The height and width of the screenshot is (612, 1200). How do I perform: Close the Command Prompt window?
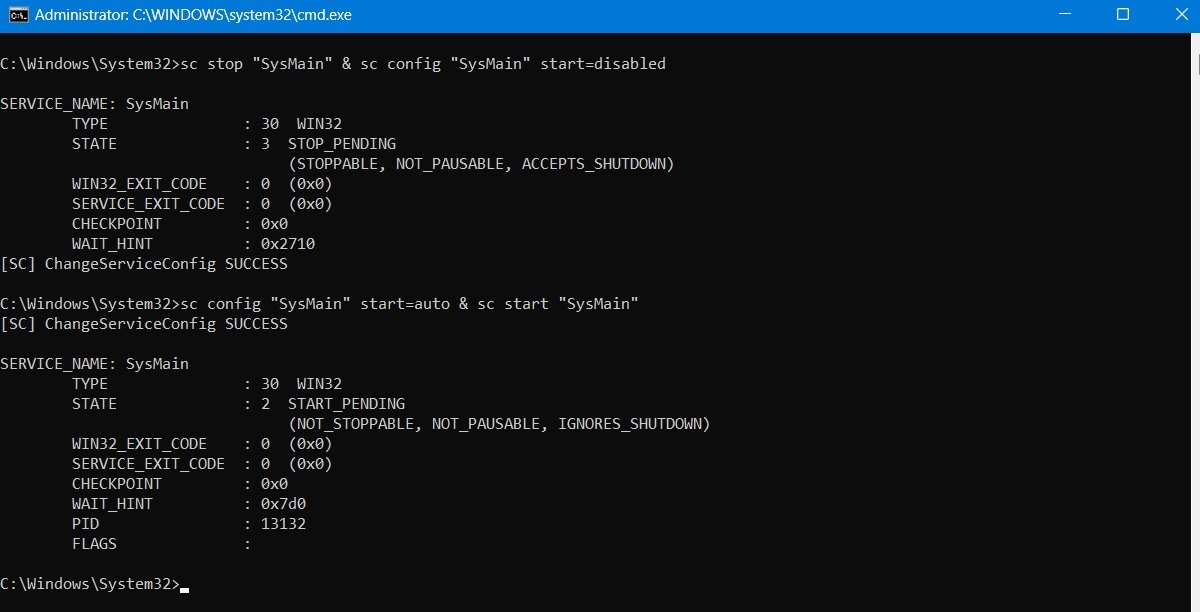coord(1182,15)
